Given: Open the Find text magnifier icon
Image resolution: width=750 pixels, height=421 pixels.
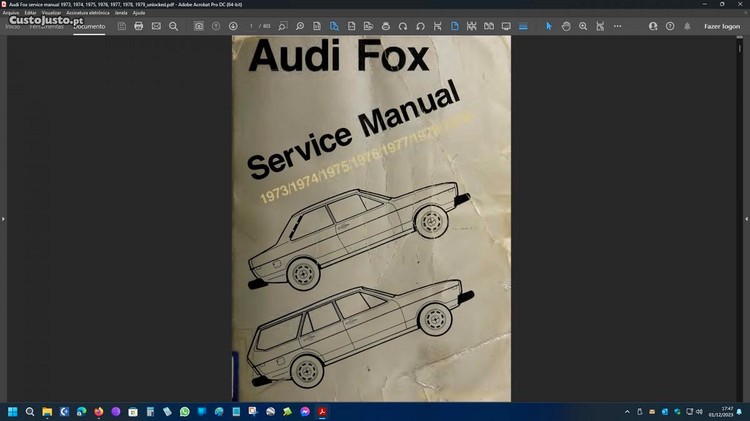Looking at the screenshot, I should [173, 26].
